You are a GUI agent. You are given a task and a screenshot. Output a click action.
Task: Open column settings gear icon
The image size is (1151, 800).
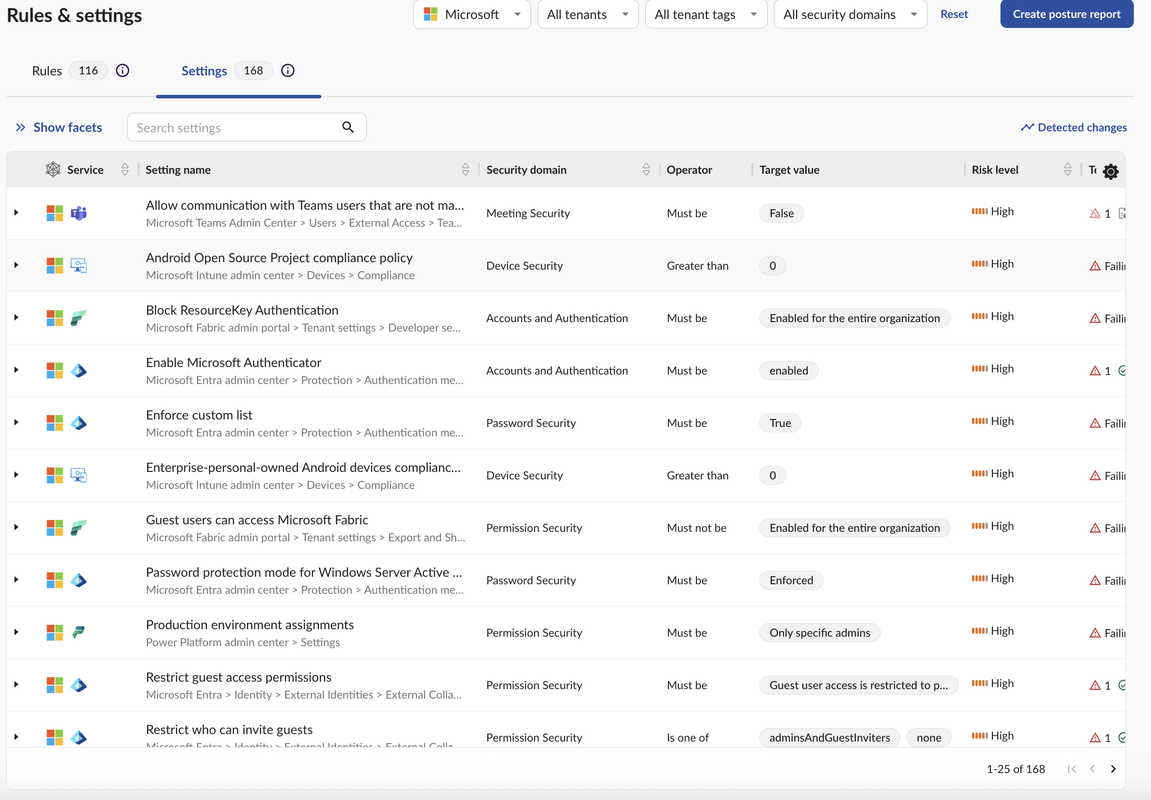[1111, 171]
